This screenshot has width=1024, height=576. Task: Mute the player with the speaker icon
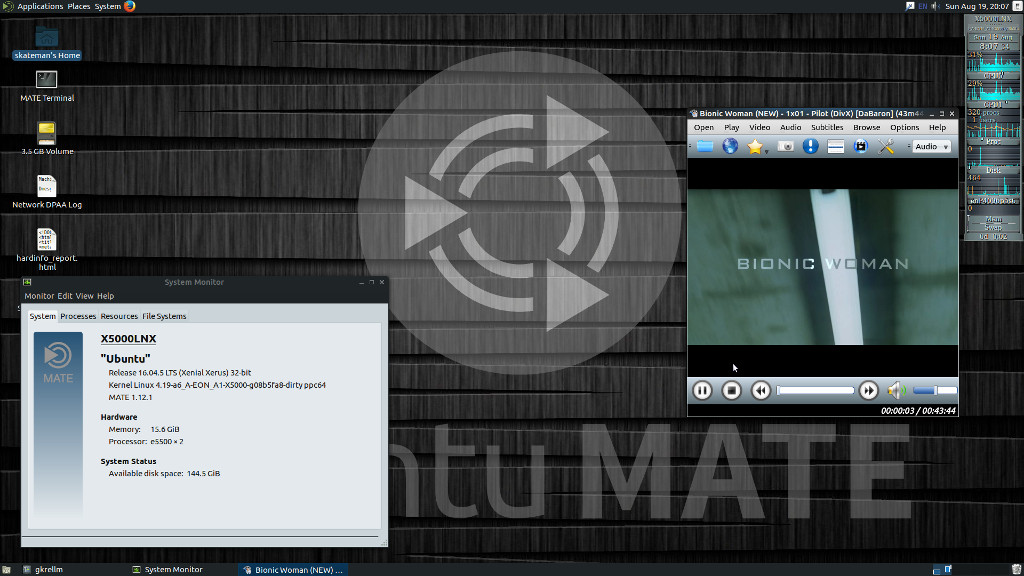coord(896,391)
